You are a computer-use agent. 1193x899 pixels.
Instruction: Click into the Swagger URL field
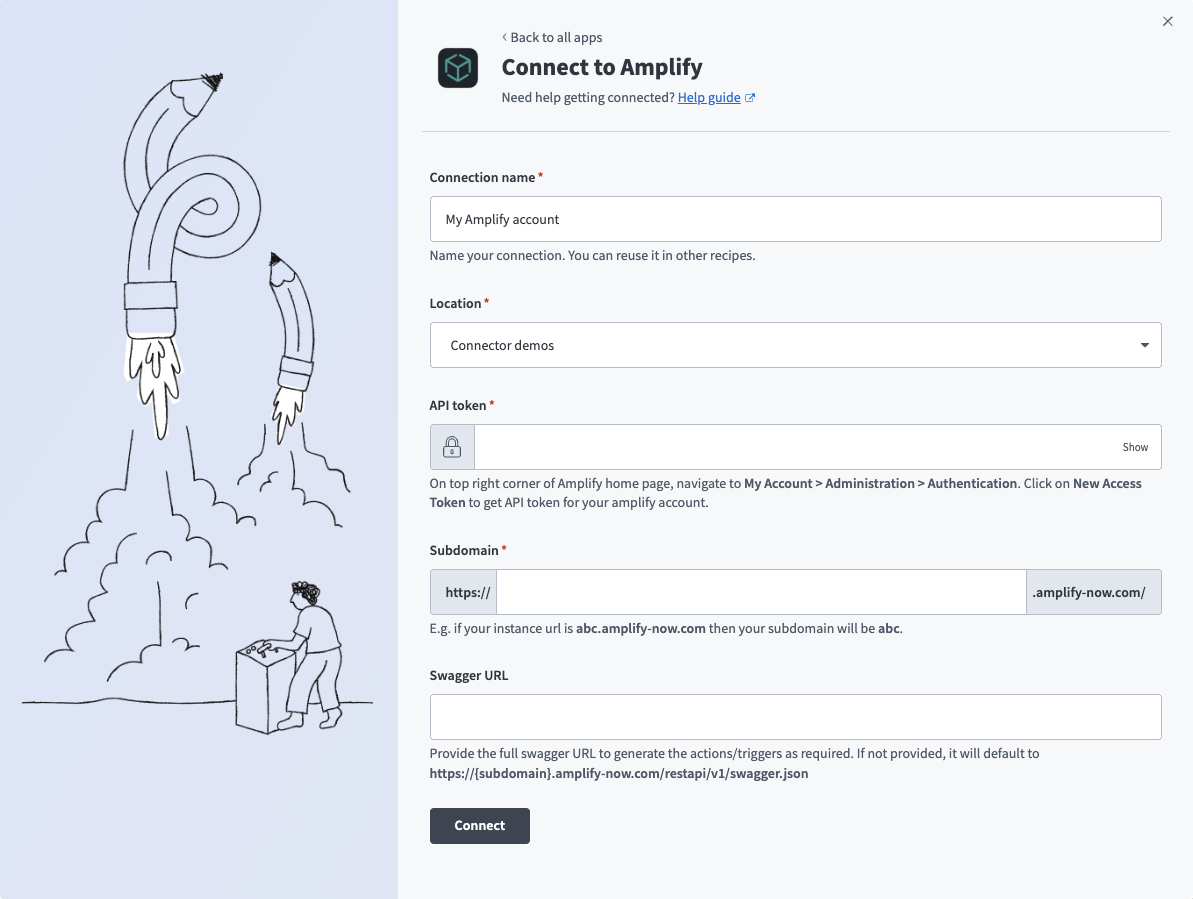(795, 716)
